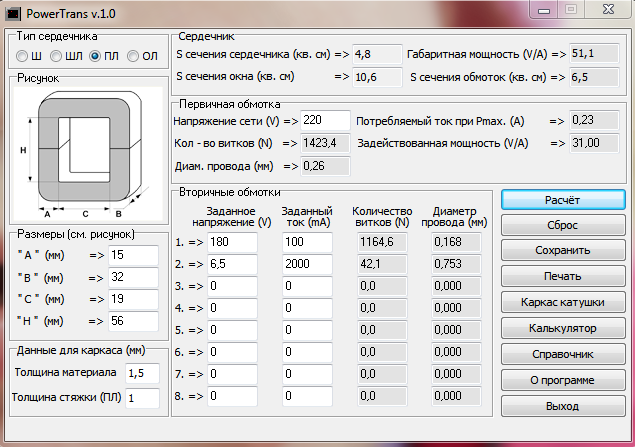Screen dimensions: 635x447
Task: Click the core dimensions drawing
Action: [89, 153]
